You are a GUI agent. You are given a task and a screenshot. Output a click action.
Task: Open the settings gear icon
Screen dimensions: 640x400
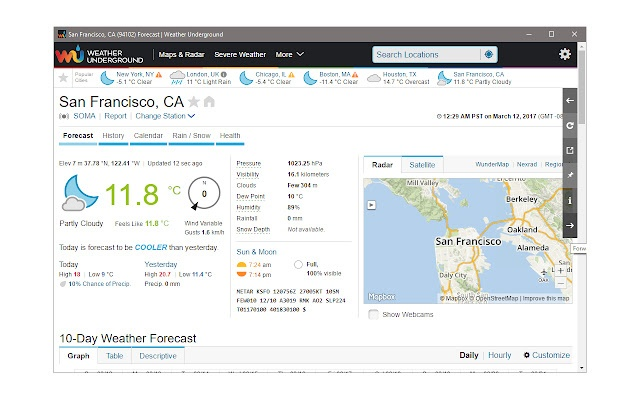[565, 54]
